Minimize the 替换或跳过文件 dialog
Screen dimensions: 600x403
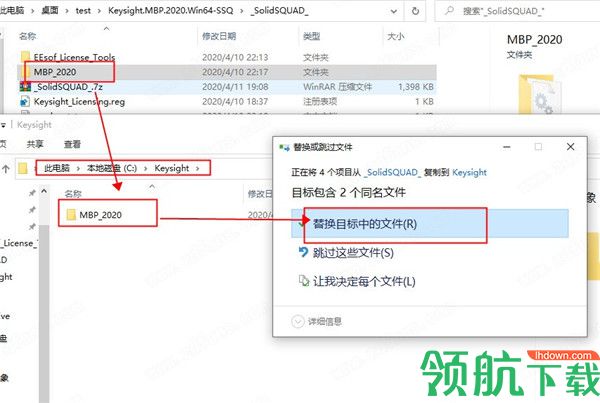click(507, 147)
